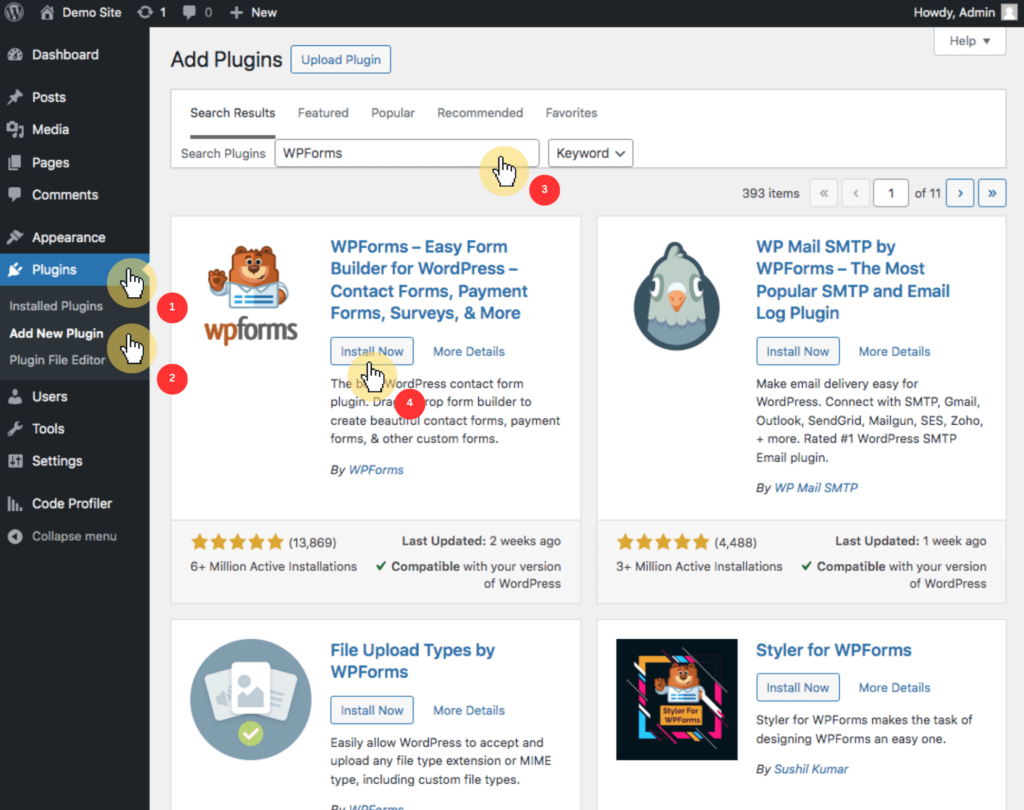Click the Upload Plugin button
This screenshot has height=810, width=1024.
(x=341, y=59)
